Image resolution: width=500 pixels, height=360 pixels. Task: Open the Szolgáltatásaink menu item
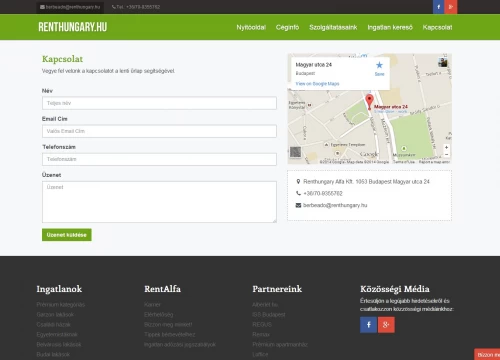coord(333,27)
